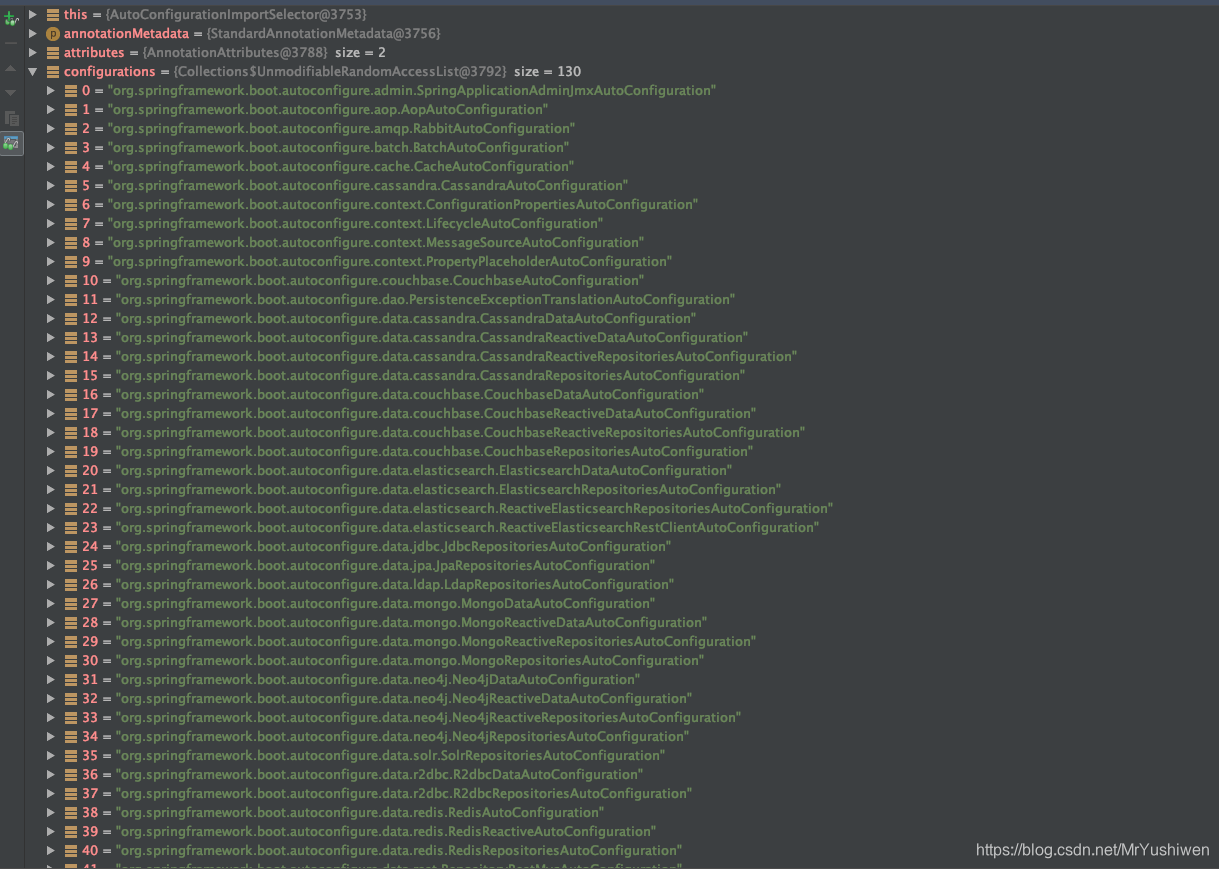Expand element 5 CassandraAutoConfiguration arrow
The width and height of the screenshot is (1219, 869).
point(51,186)
